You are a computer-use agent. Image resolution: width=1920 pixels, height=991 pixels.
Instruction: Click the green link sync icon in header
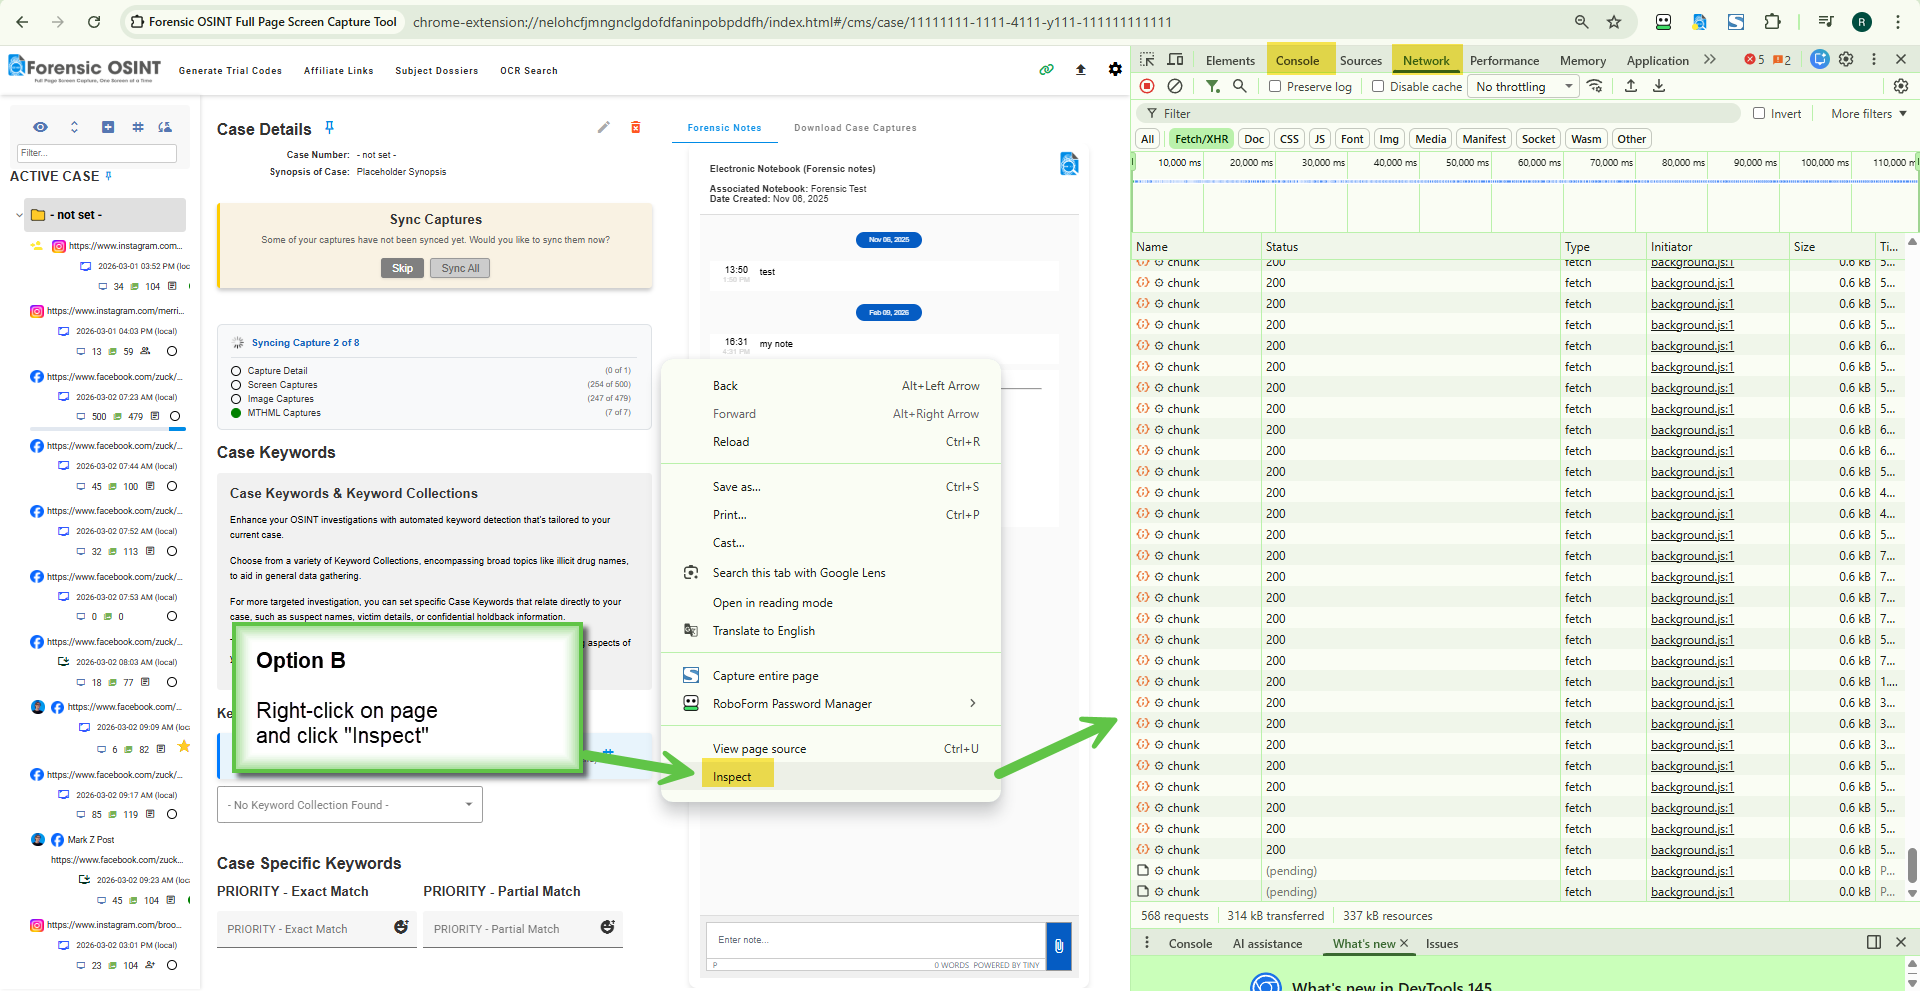pos(1046,70)
